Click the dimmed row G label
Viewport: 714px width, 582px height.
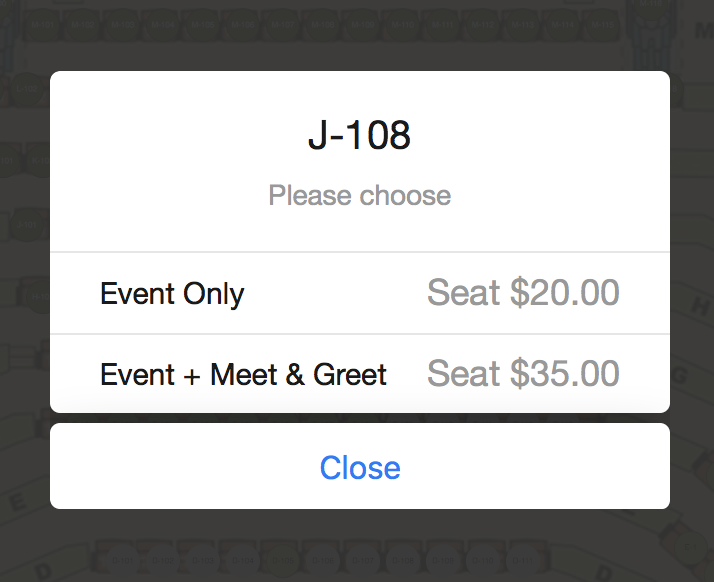(x=682, y=374)
